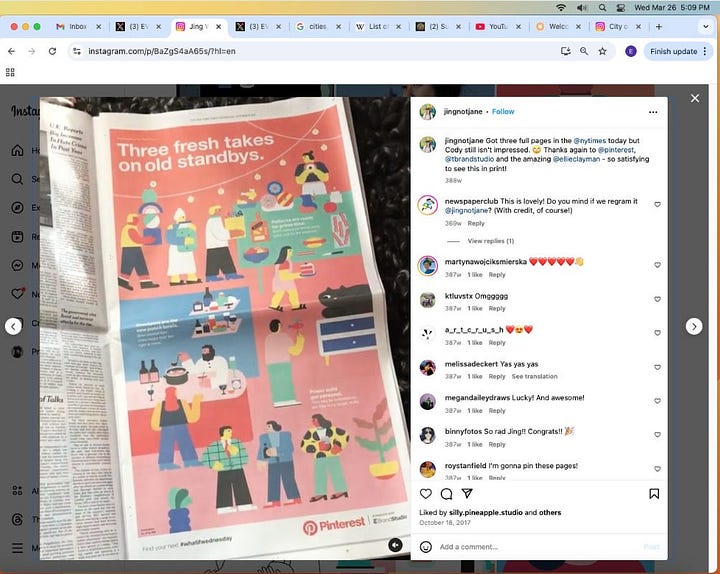Open the Reels icon in the sidebar
Image resolution: width=720 pixels, height=574 pixels.
pos(17,236)
